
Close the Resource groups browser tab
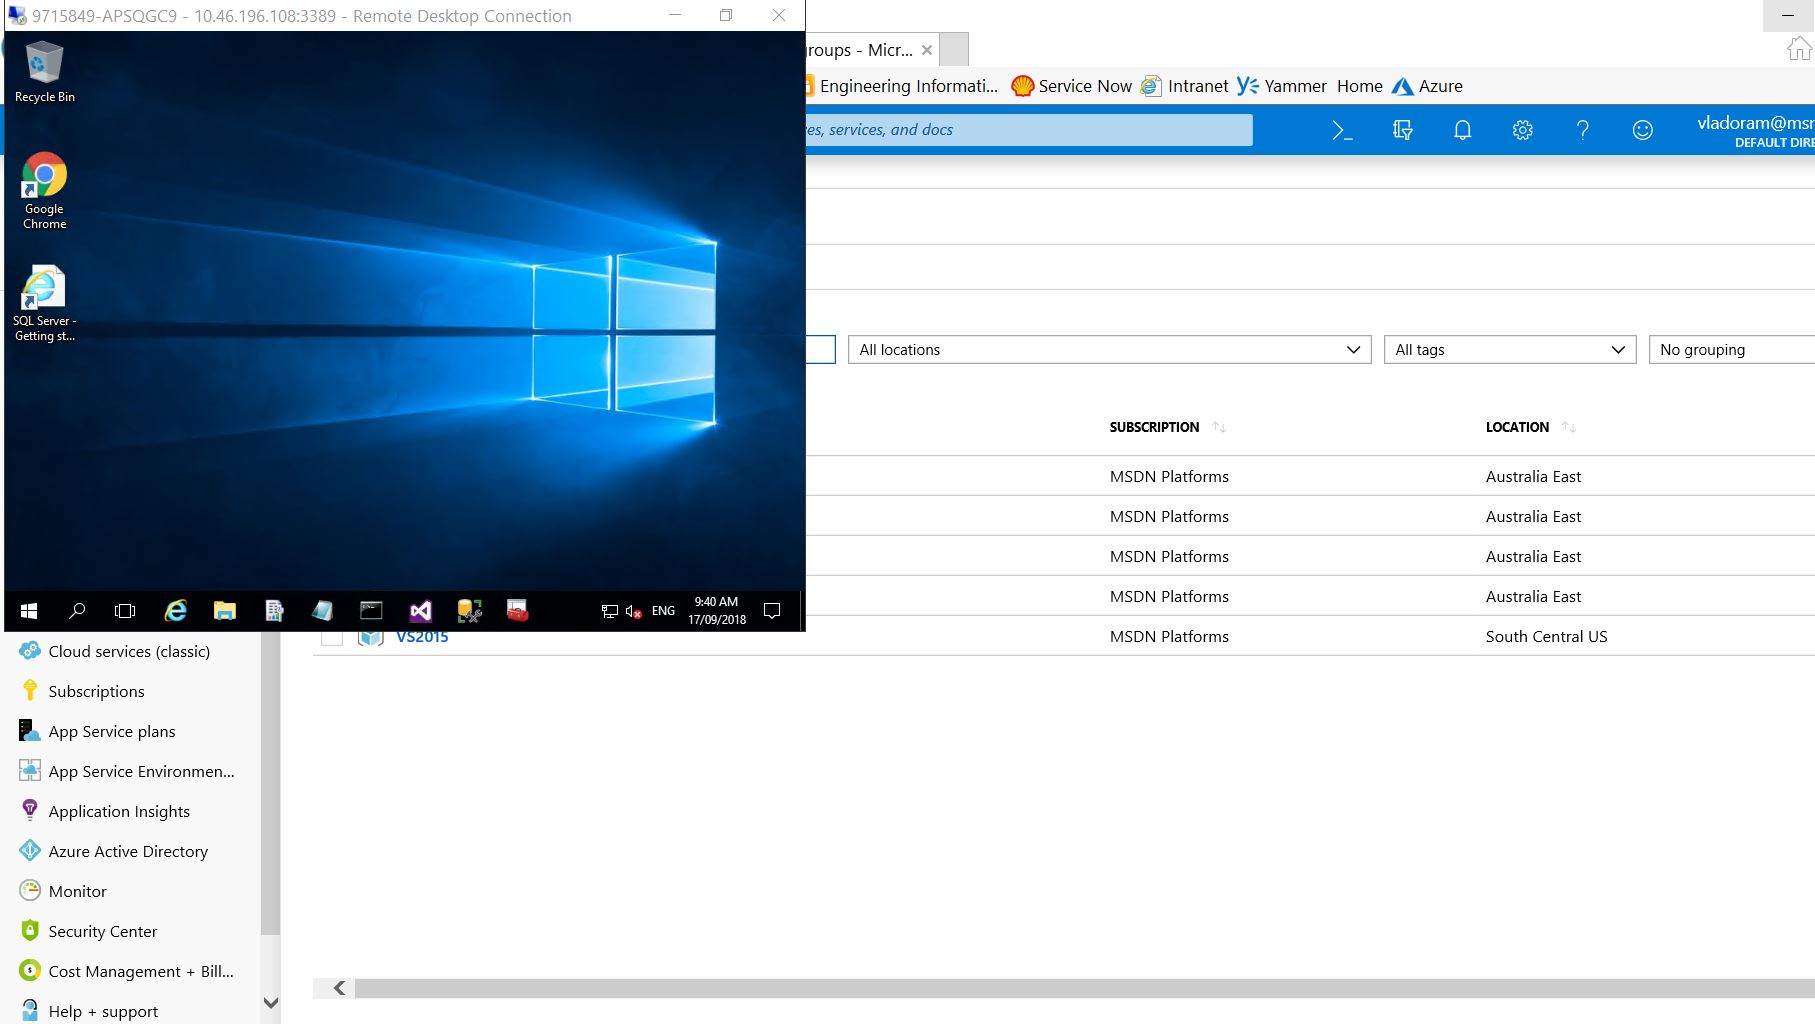click(927, 50)
